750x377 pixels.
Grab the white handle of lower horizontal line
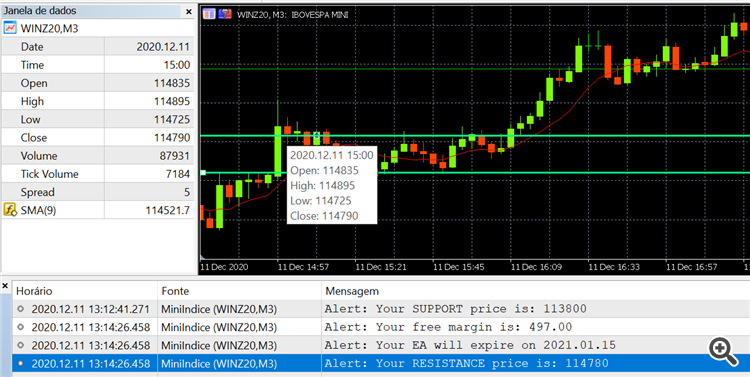pos(203,173)
